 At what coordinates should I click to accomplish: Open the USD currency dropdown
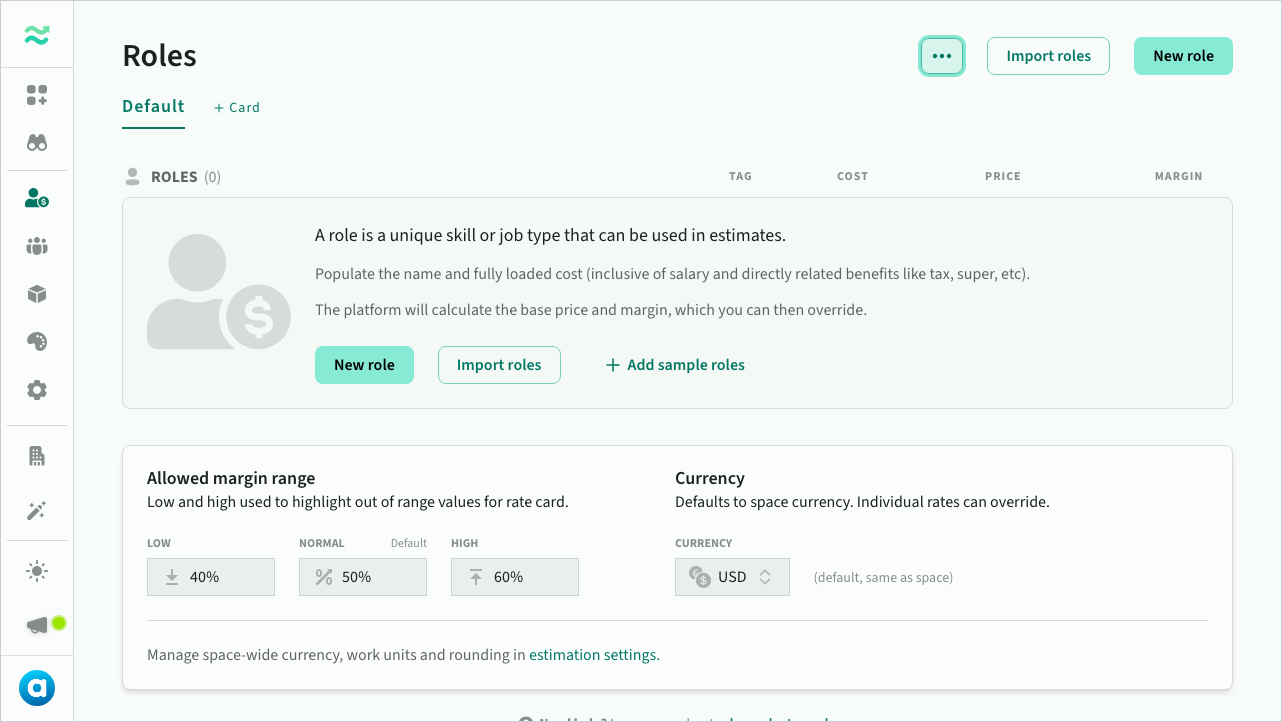point(732,577)
